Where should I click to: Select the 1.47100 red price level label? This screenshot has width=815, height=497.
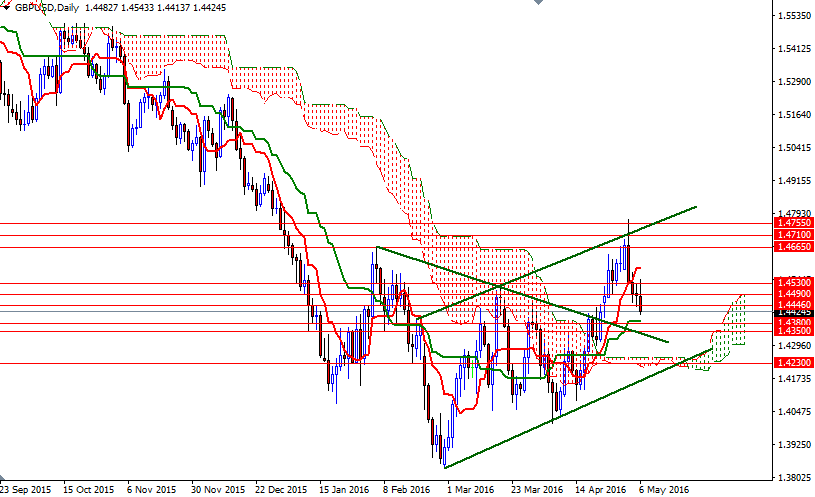794,235
